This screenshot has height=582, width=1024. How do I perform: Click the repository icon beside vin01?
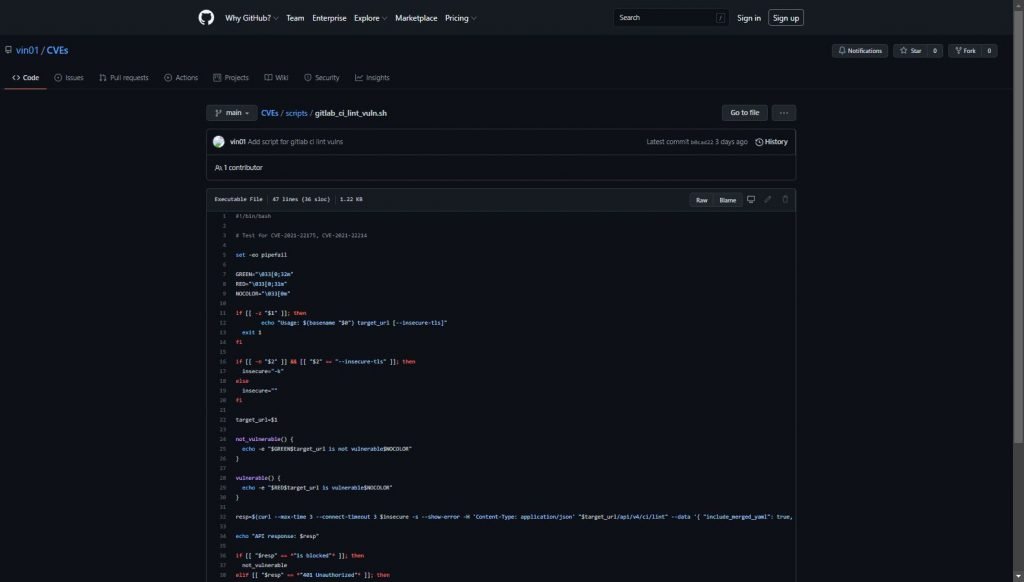(x=8, y=50)
